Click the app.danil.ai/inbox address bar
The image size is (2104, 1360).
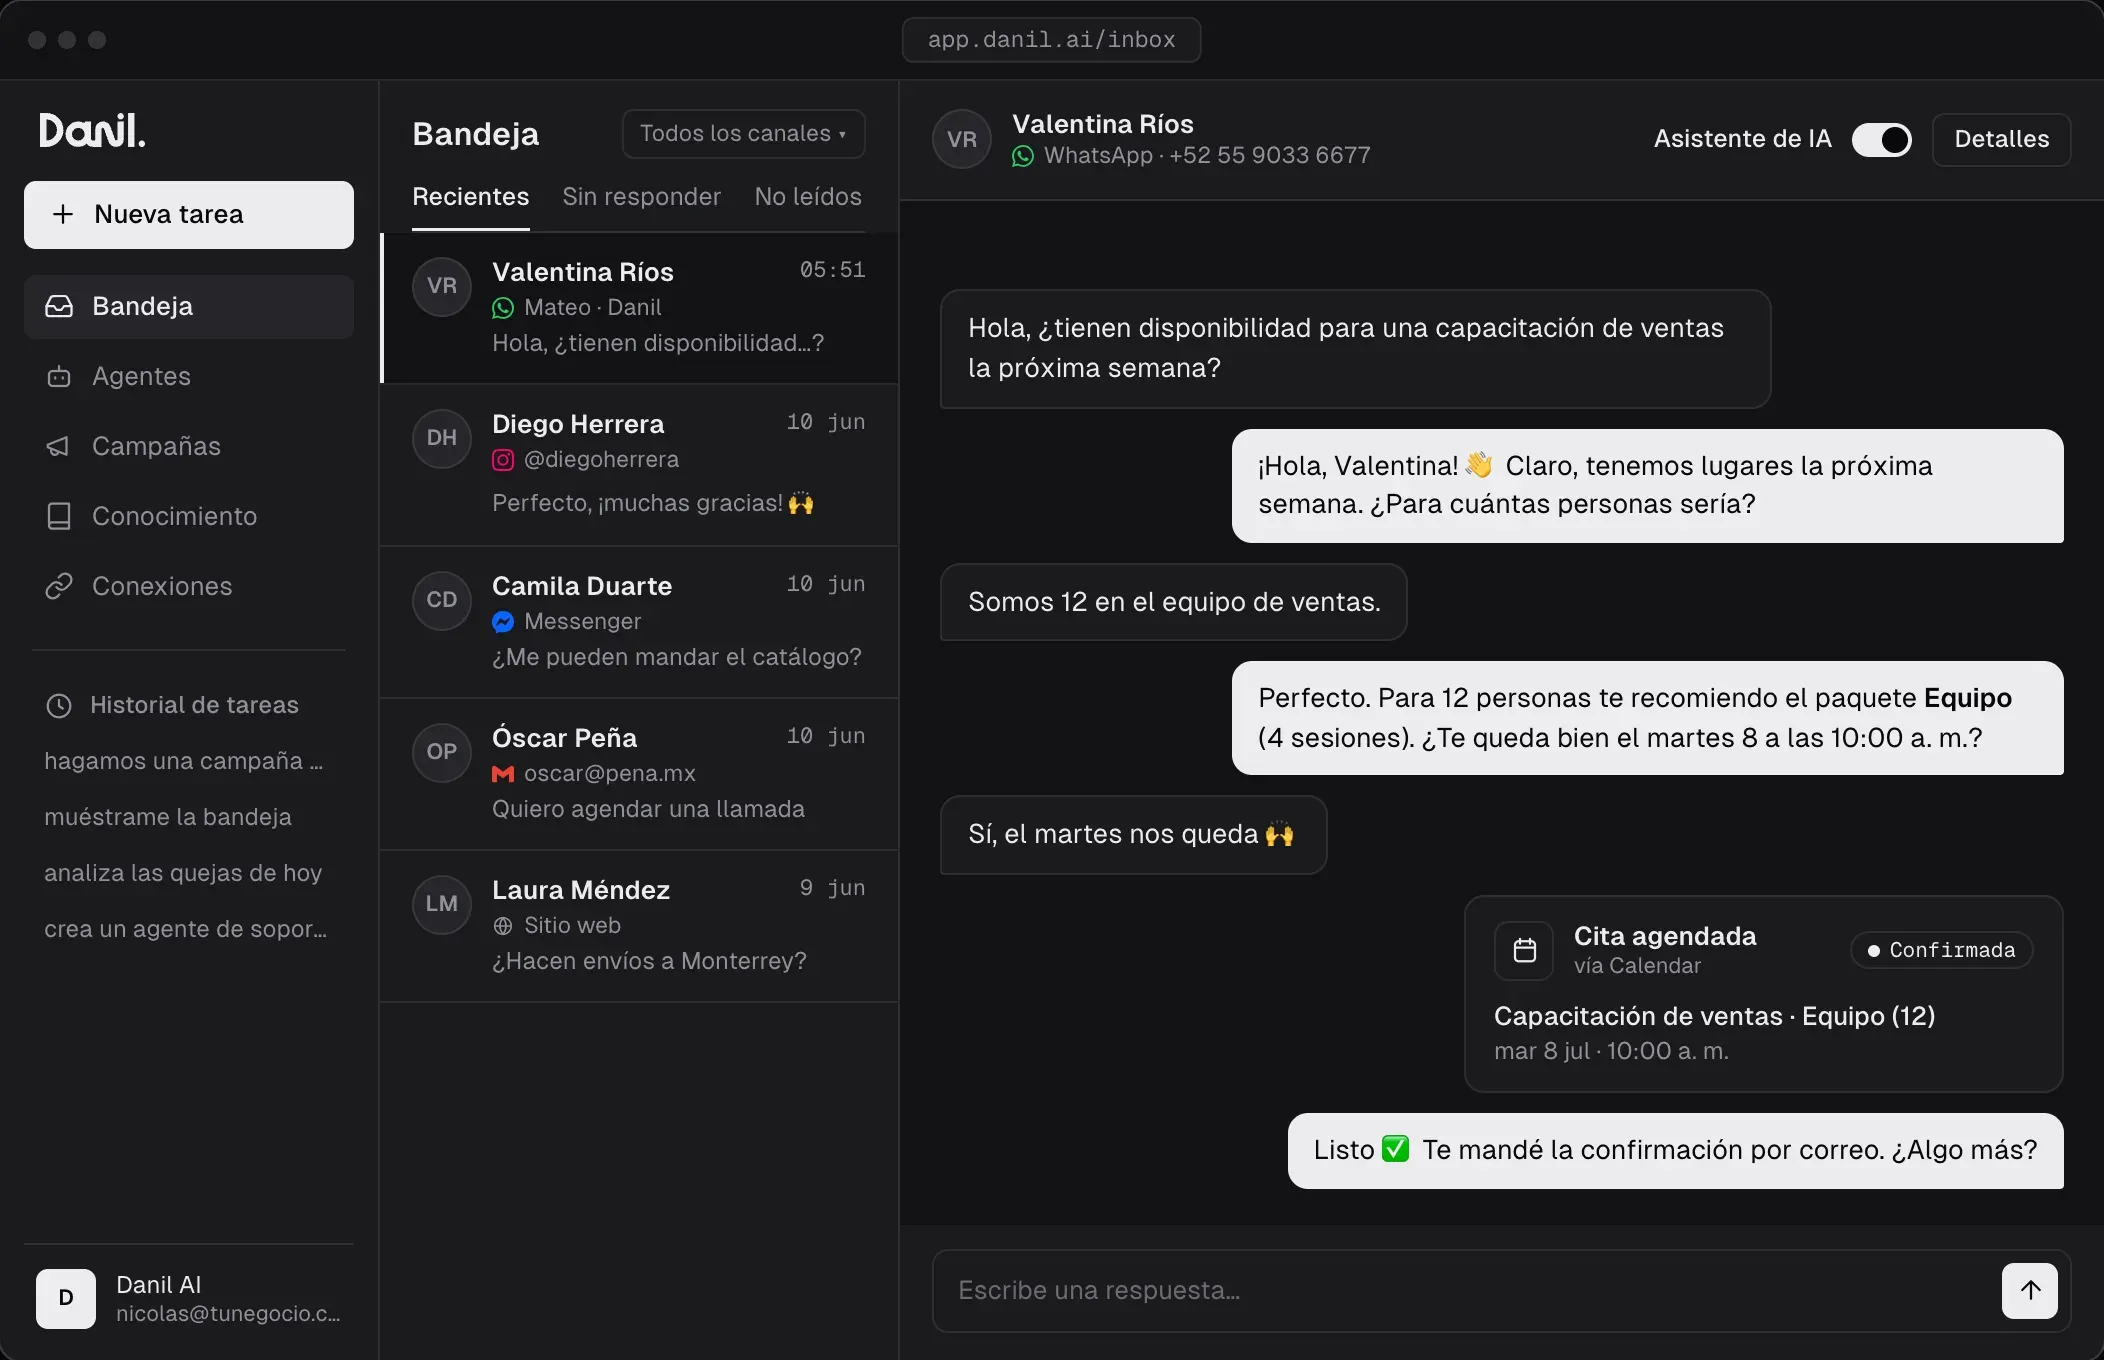tap(1051, 40)
